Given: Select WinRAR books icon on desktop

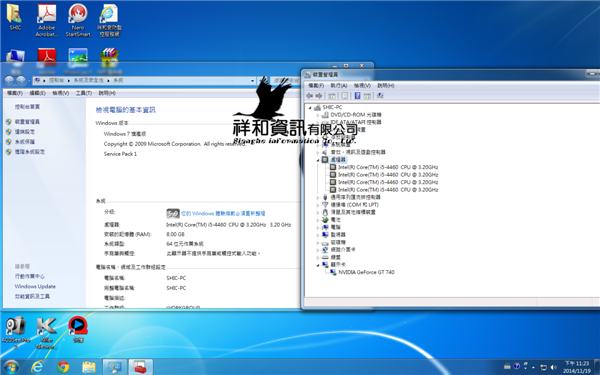Looking at the screenshot, I should tap(109, 56).
